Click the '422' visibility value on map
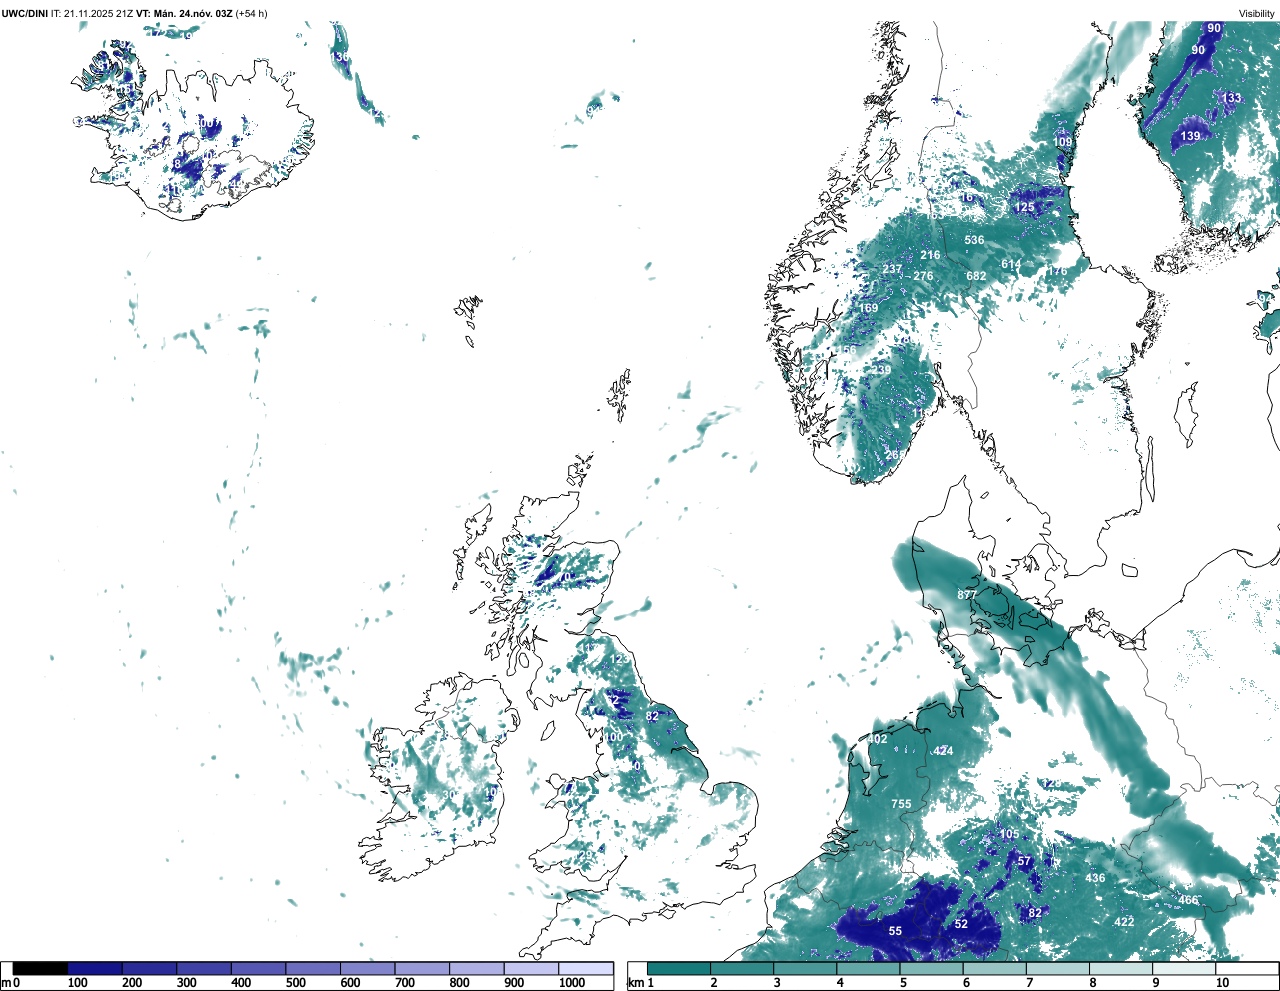Image resolution: width=1280 pixels, height=991 pixels. tap(1124, 921)
